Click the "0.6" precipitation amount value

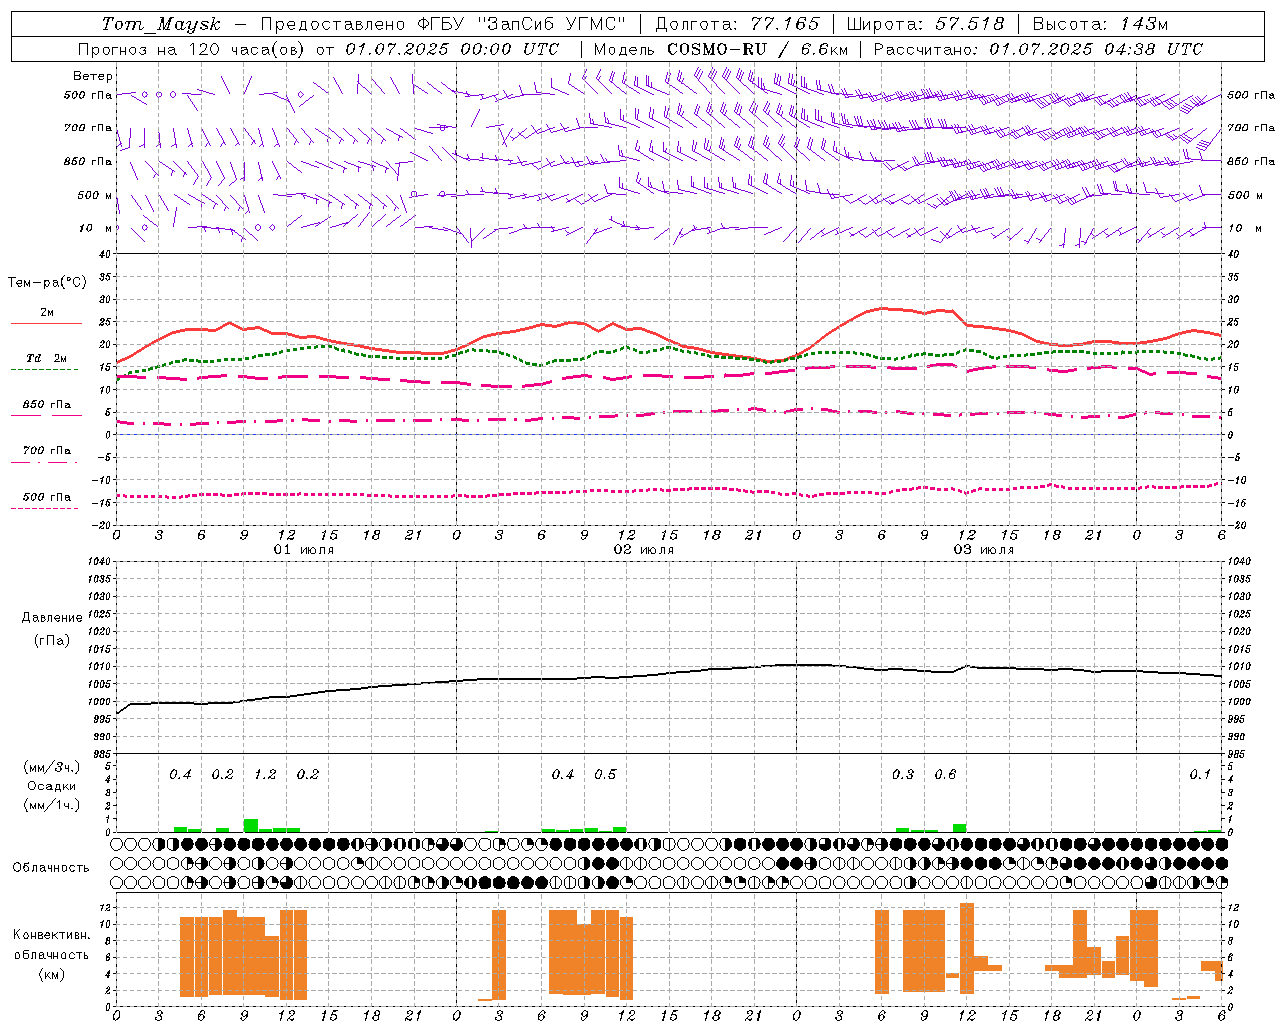[945, 774]
